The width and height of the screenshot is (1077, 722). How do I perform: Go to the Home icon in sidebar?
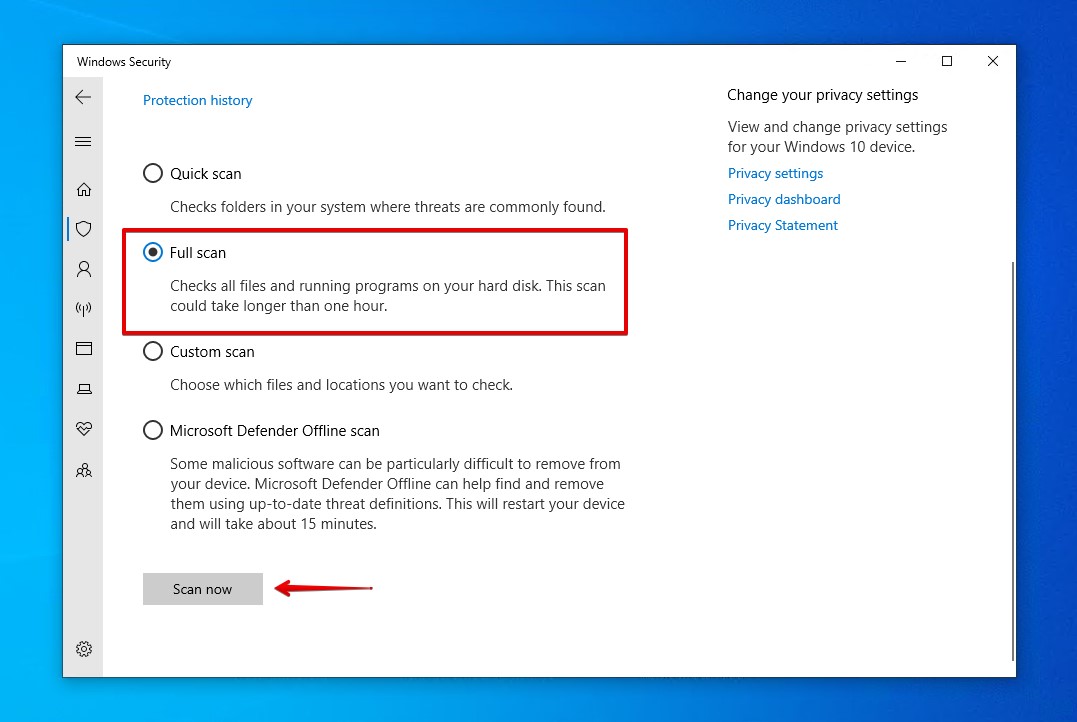[83, 188]
